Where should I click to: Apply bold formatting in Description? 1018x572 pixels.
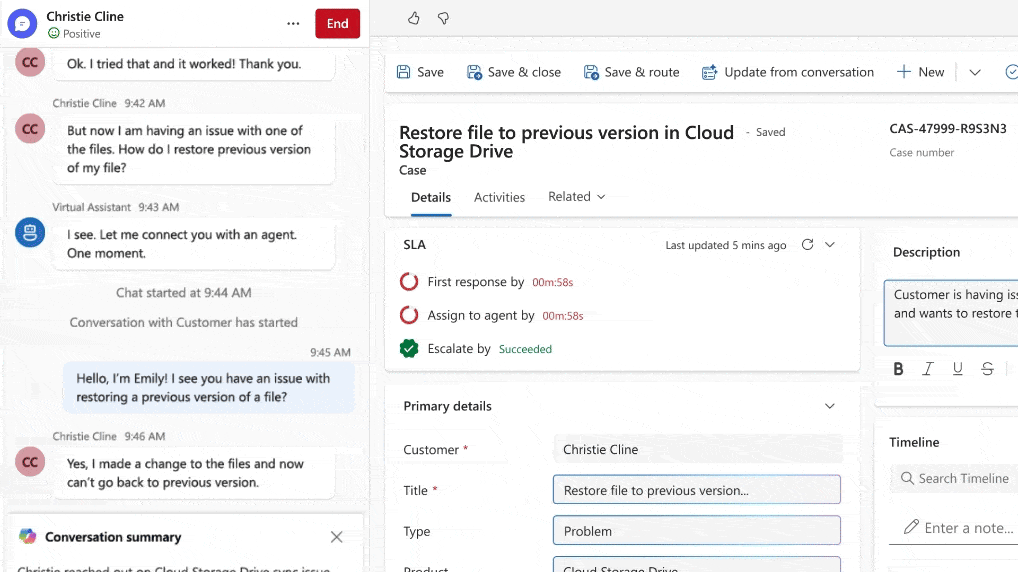coord(898,369)
